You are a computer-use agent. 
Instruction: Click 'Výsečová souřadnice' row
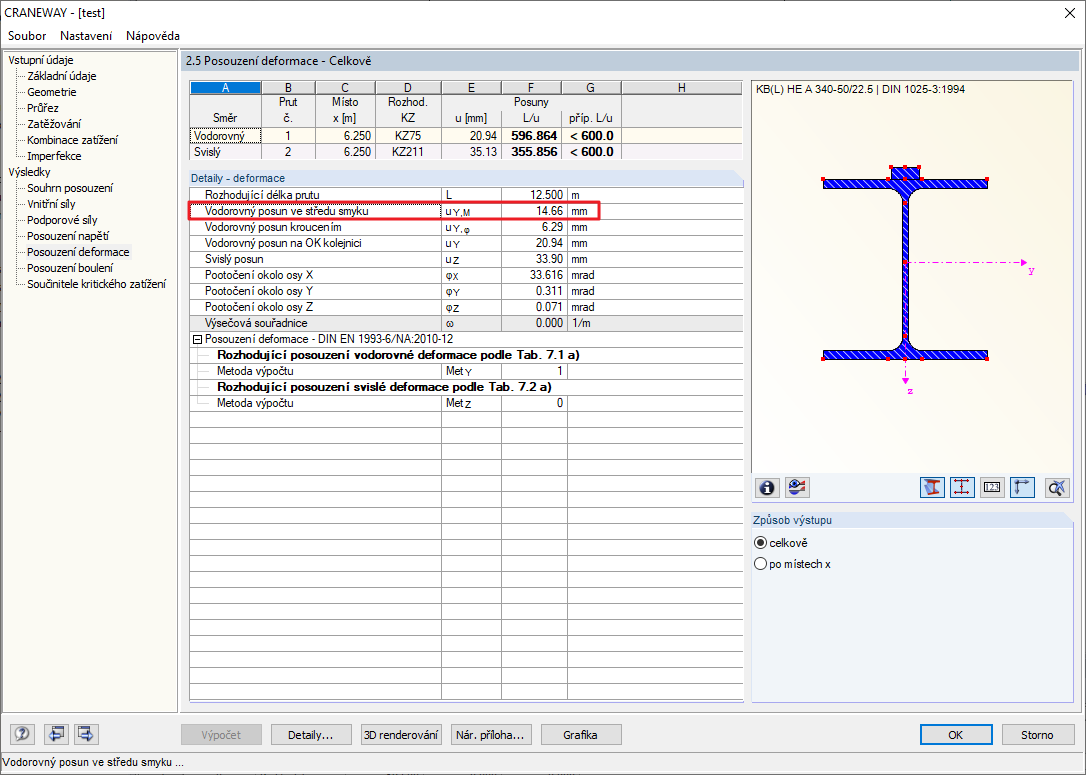466,323
